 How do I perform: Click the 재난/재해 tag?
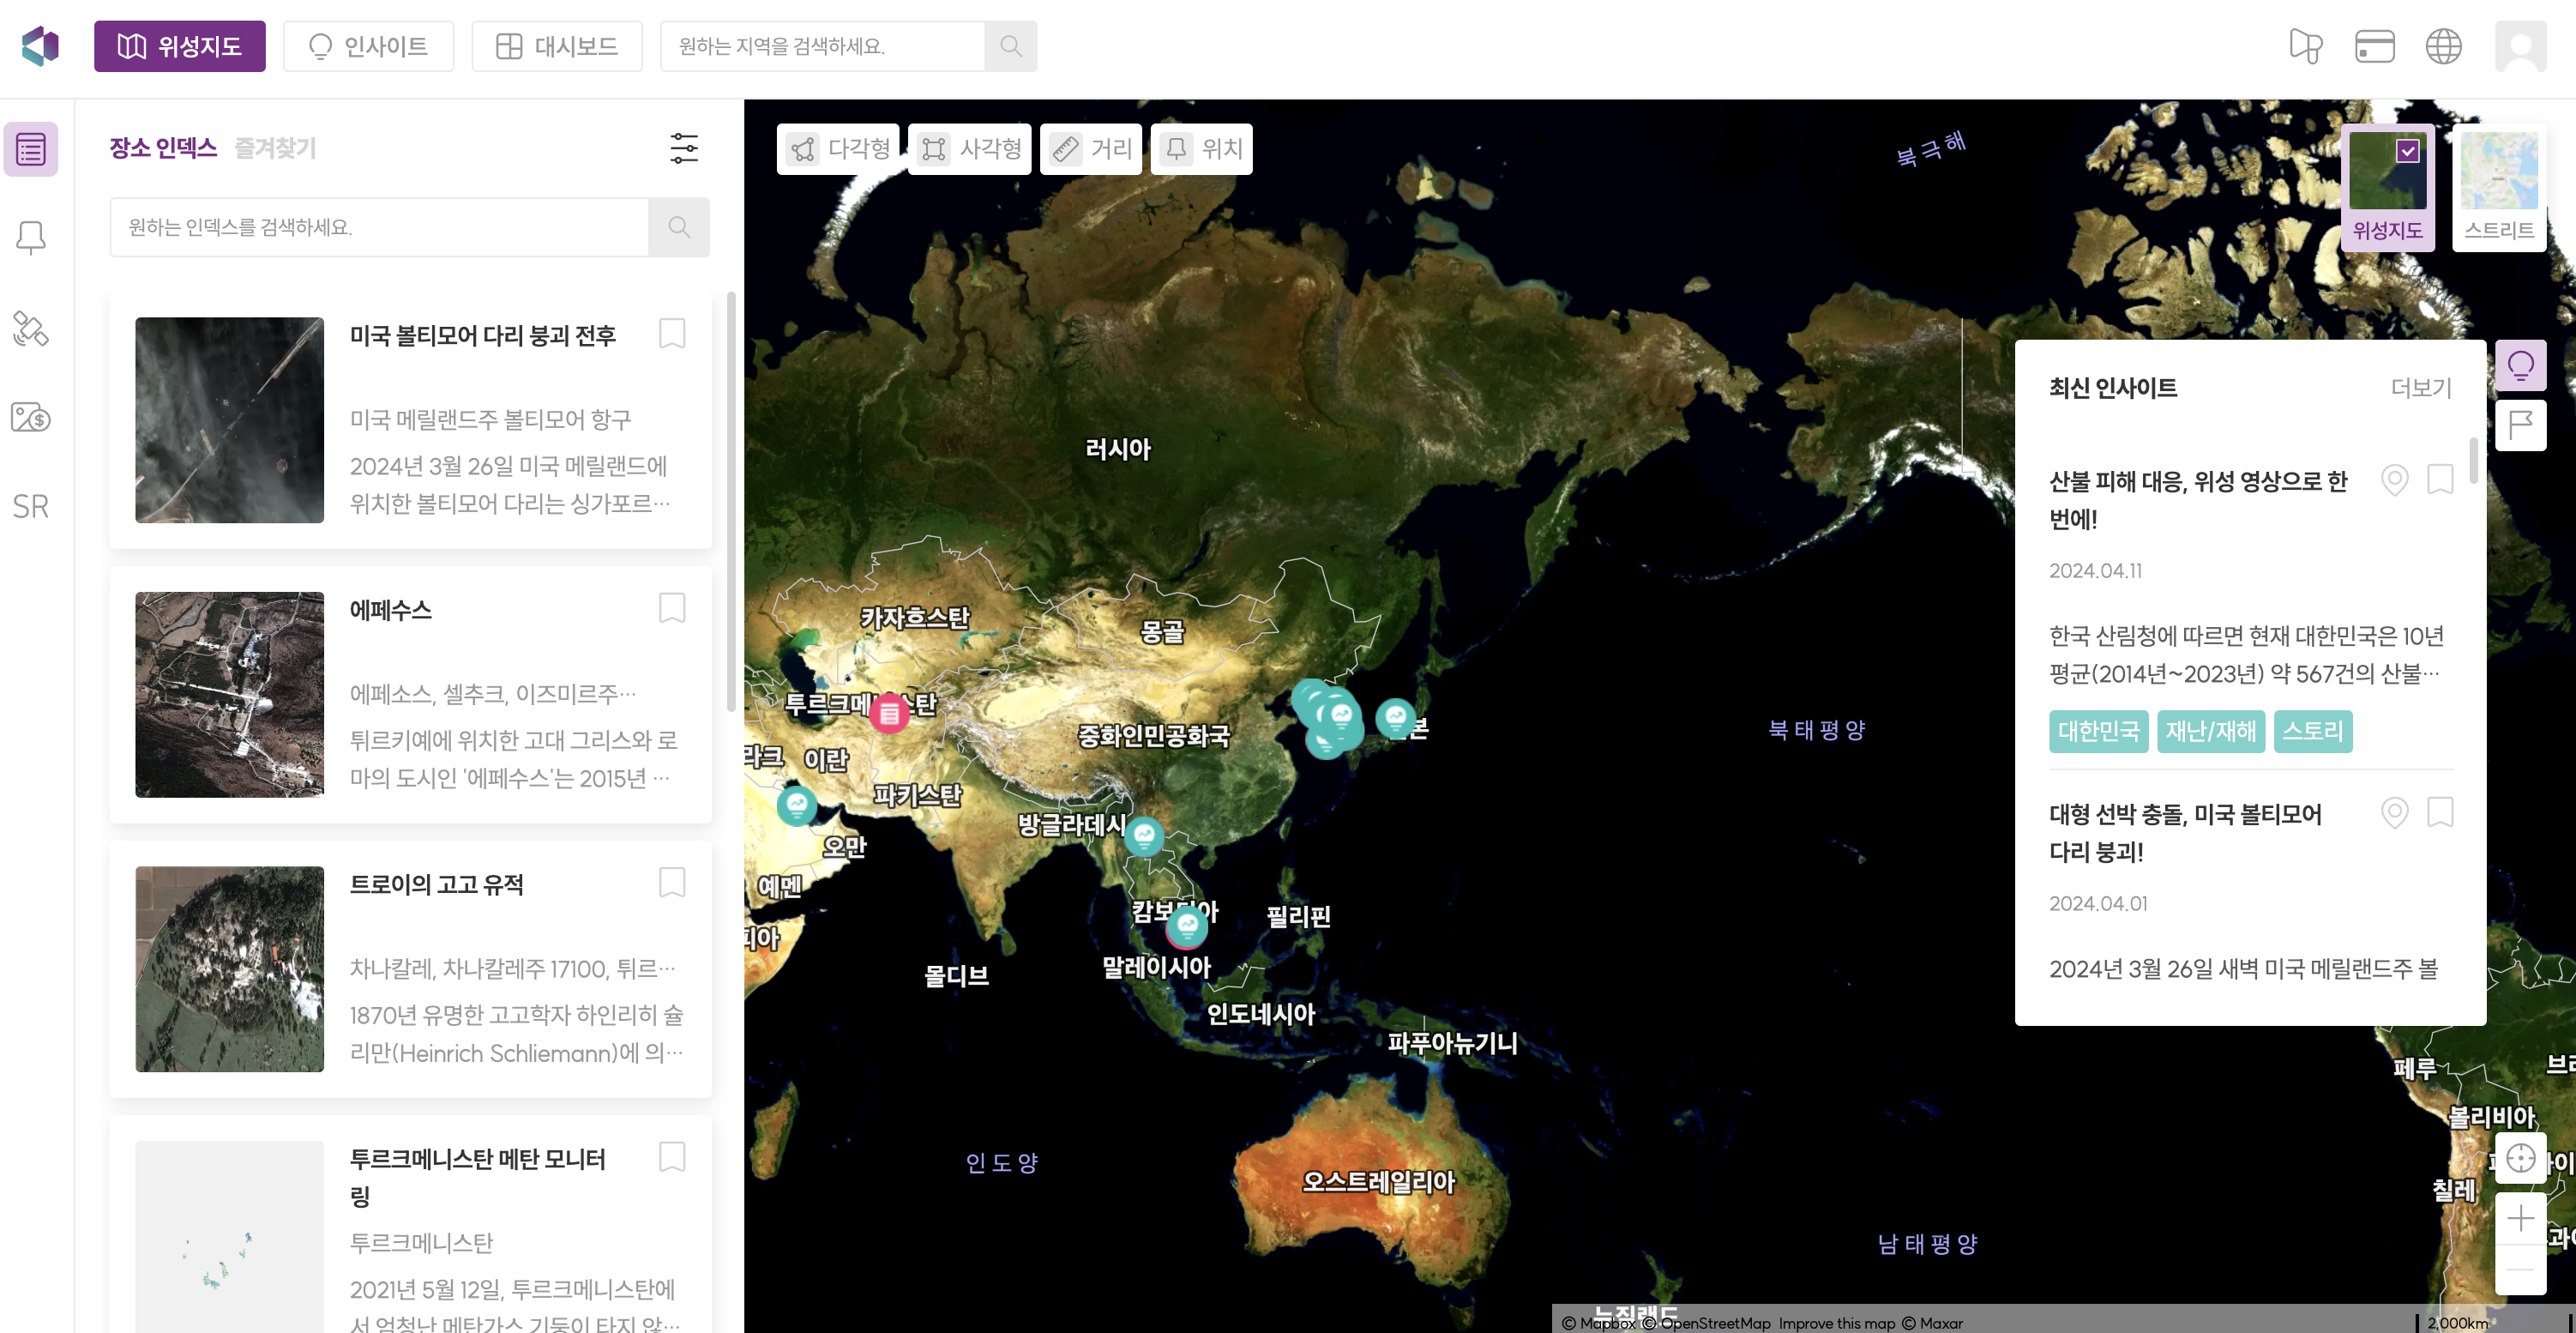pos(2210,731)
